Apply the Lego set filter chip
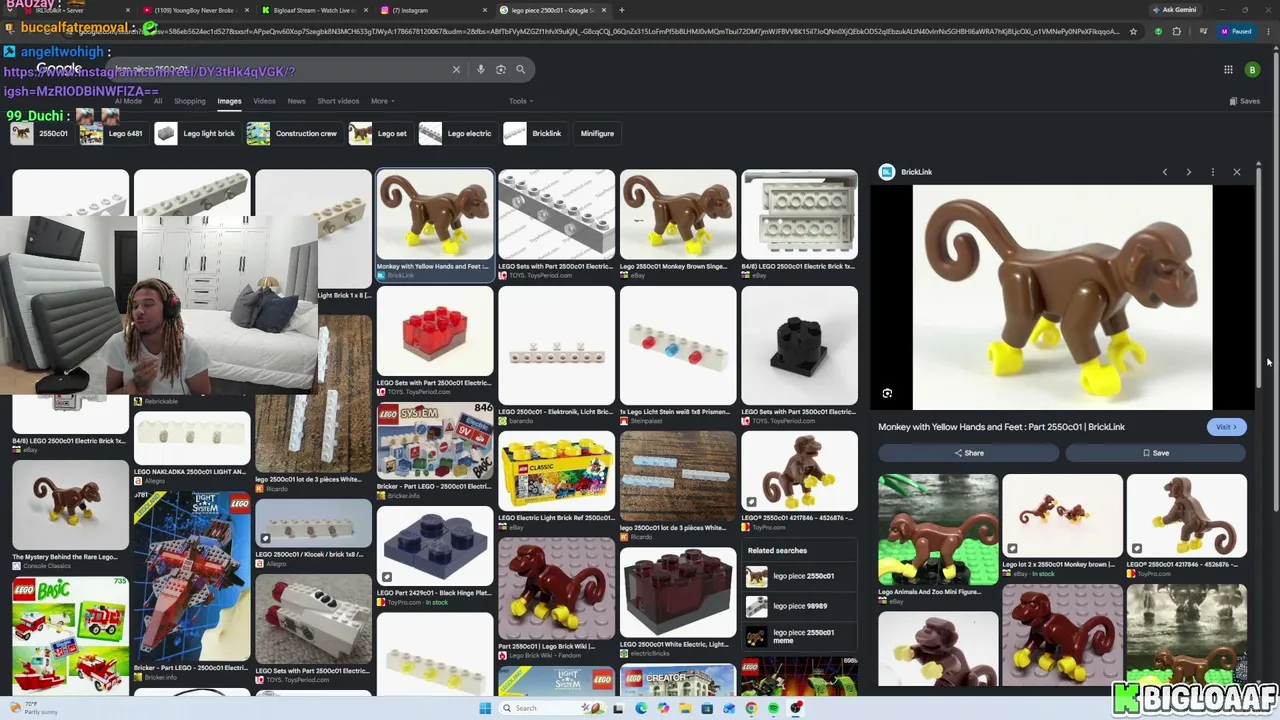The width and height of the screenshot is (1280, 720). coord(379,133)
